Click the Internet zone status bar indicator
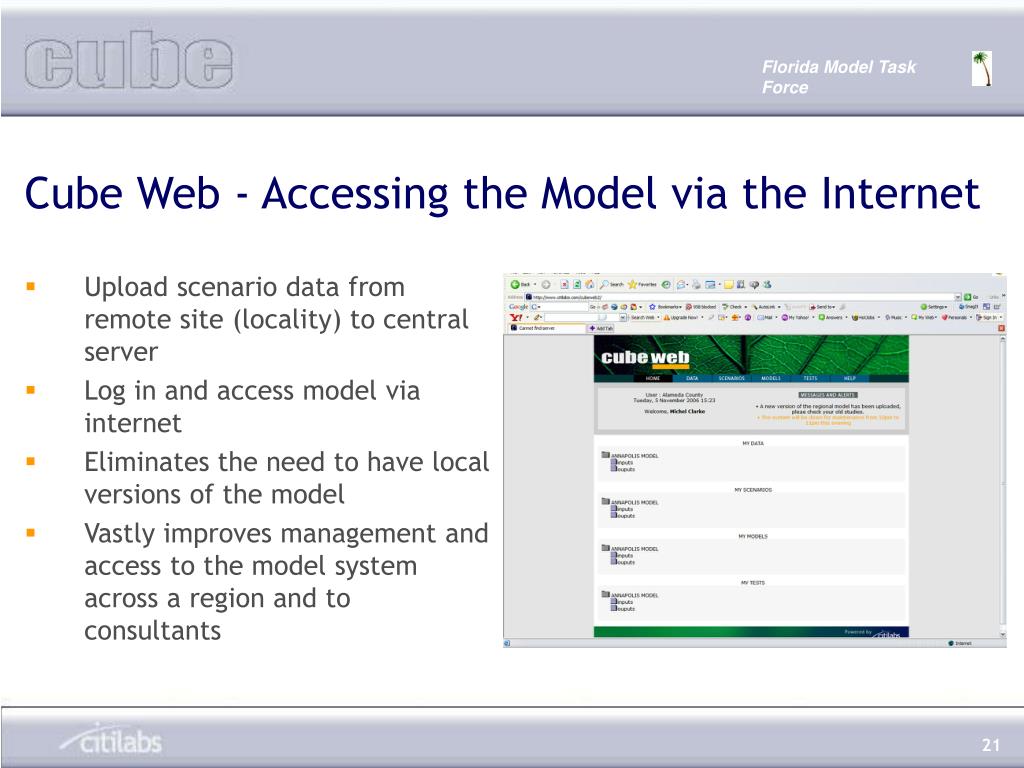Image resolution: width=1024 pixels, height=768 pixels. coord(959,643)
